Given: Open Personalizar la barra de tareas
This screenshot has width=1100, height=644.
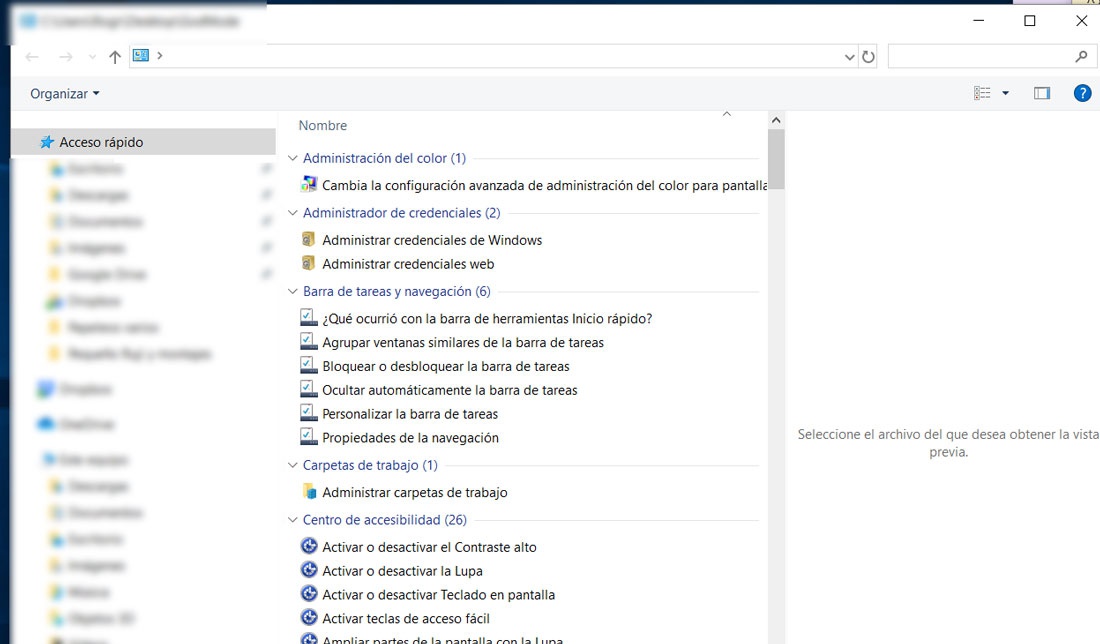Looking at the screenshot, I should point(407,413).
